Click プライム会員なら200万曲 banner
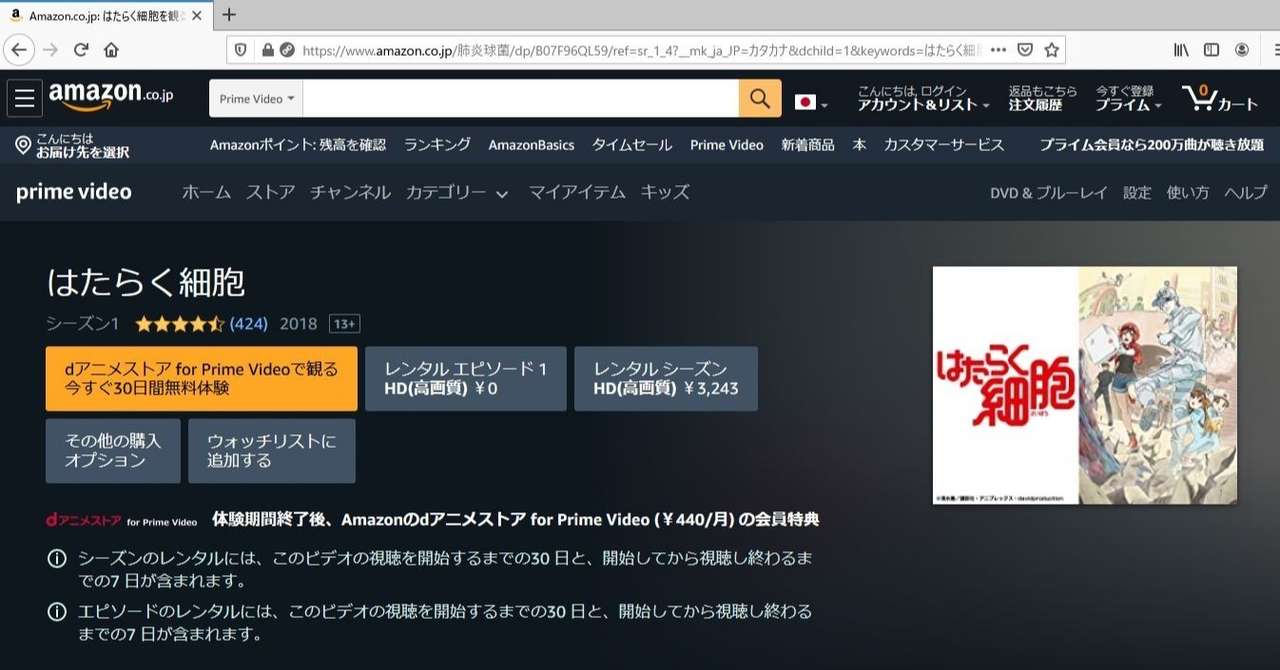Screen dimensions: 1280x670 tap(1151, 145)
